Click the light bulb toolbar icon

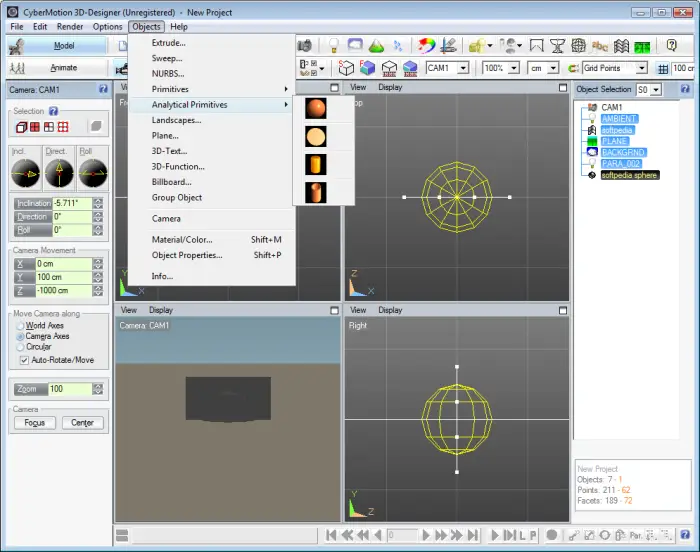(333, 46)
